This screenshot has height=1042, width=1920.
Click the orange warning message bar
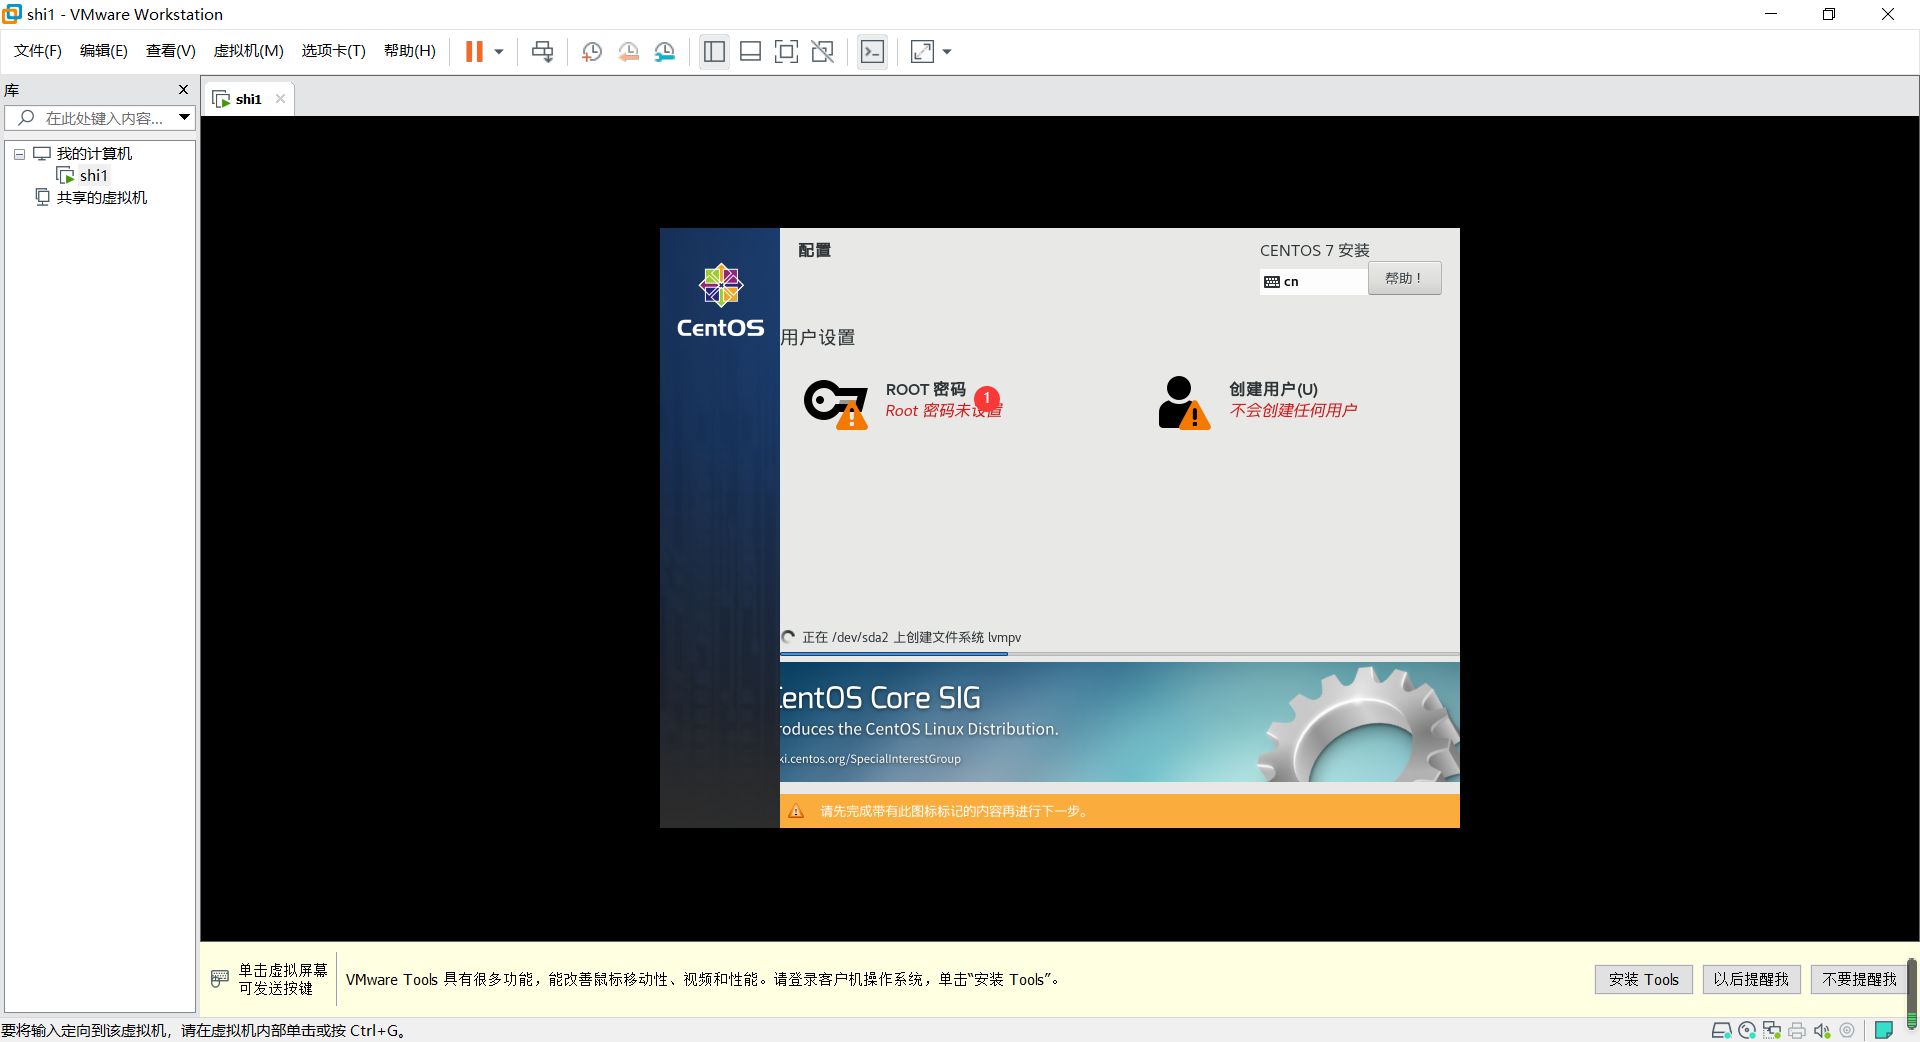pos(1120,811)
